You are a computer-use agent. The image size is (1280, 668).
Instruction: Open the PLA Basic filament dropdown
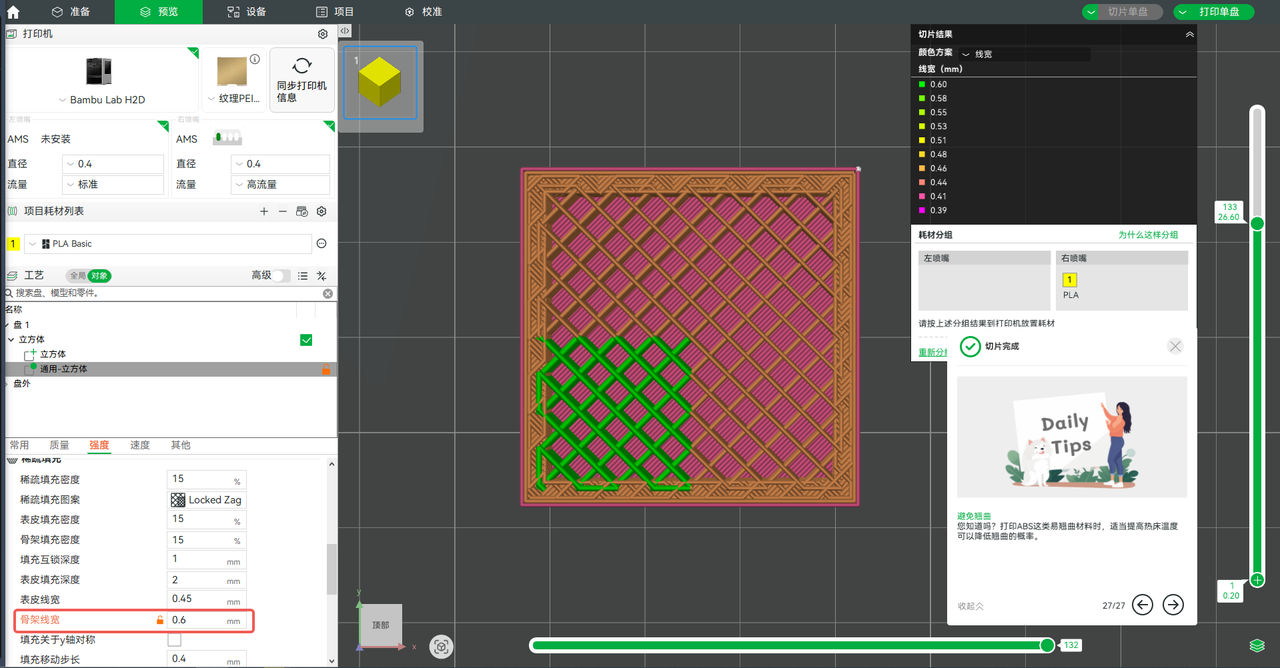pyautogui.click(x=168, y=244)
